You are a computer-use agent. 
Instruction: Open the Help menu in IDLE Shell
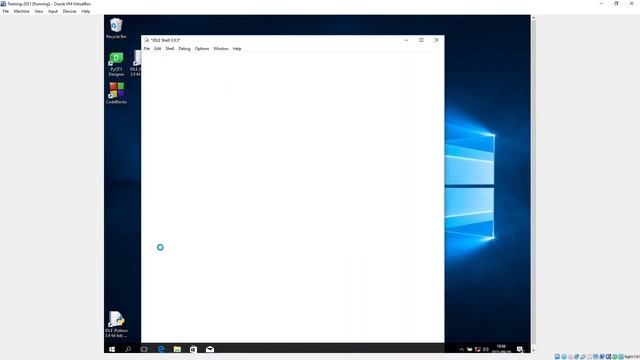[x=237, y=49]
